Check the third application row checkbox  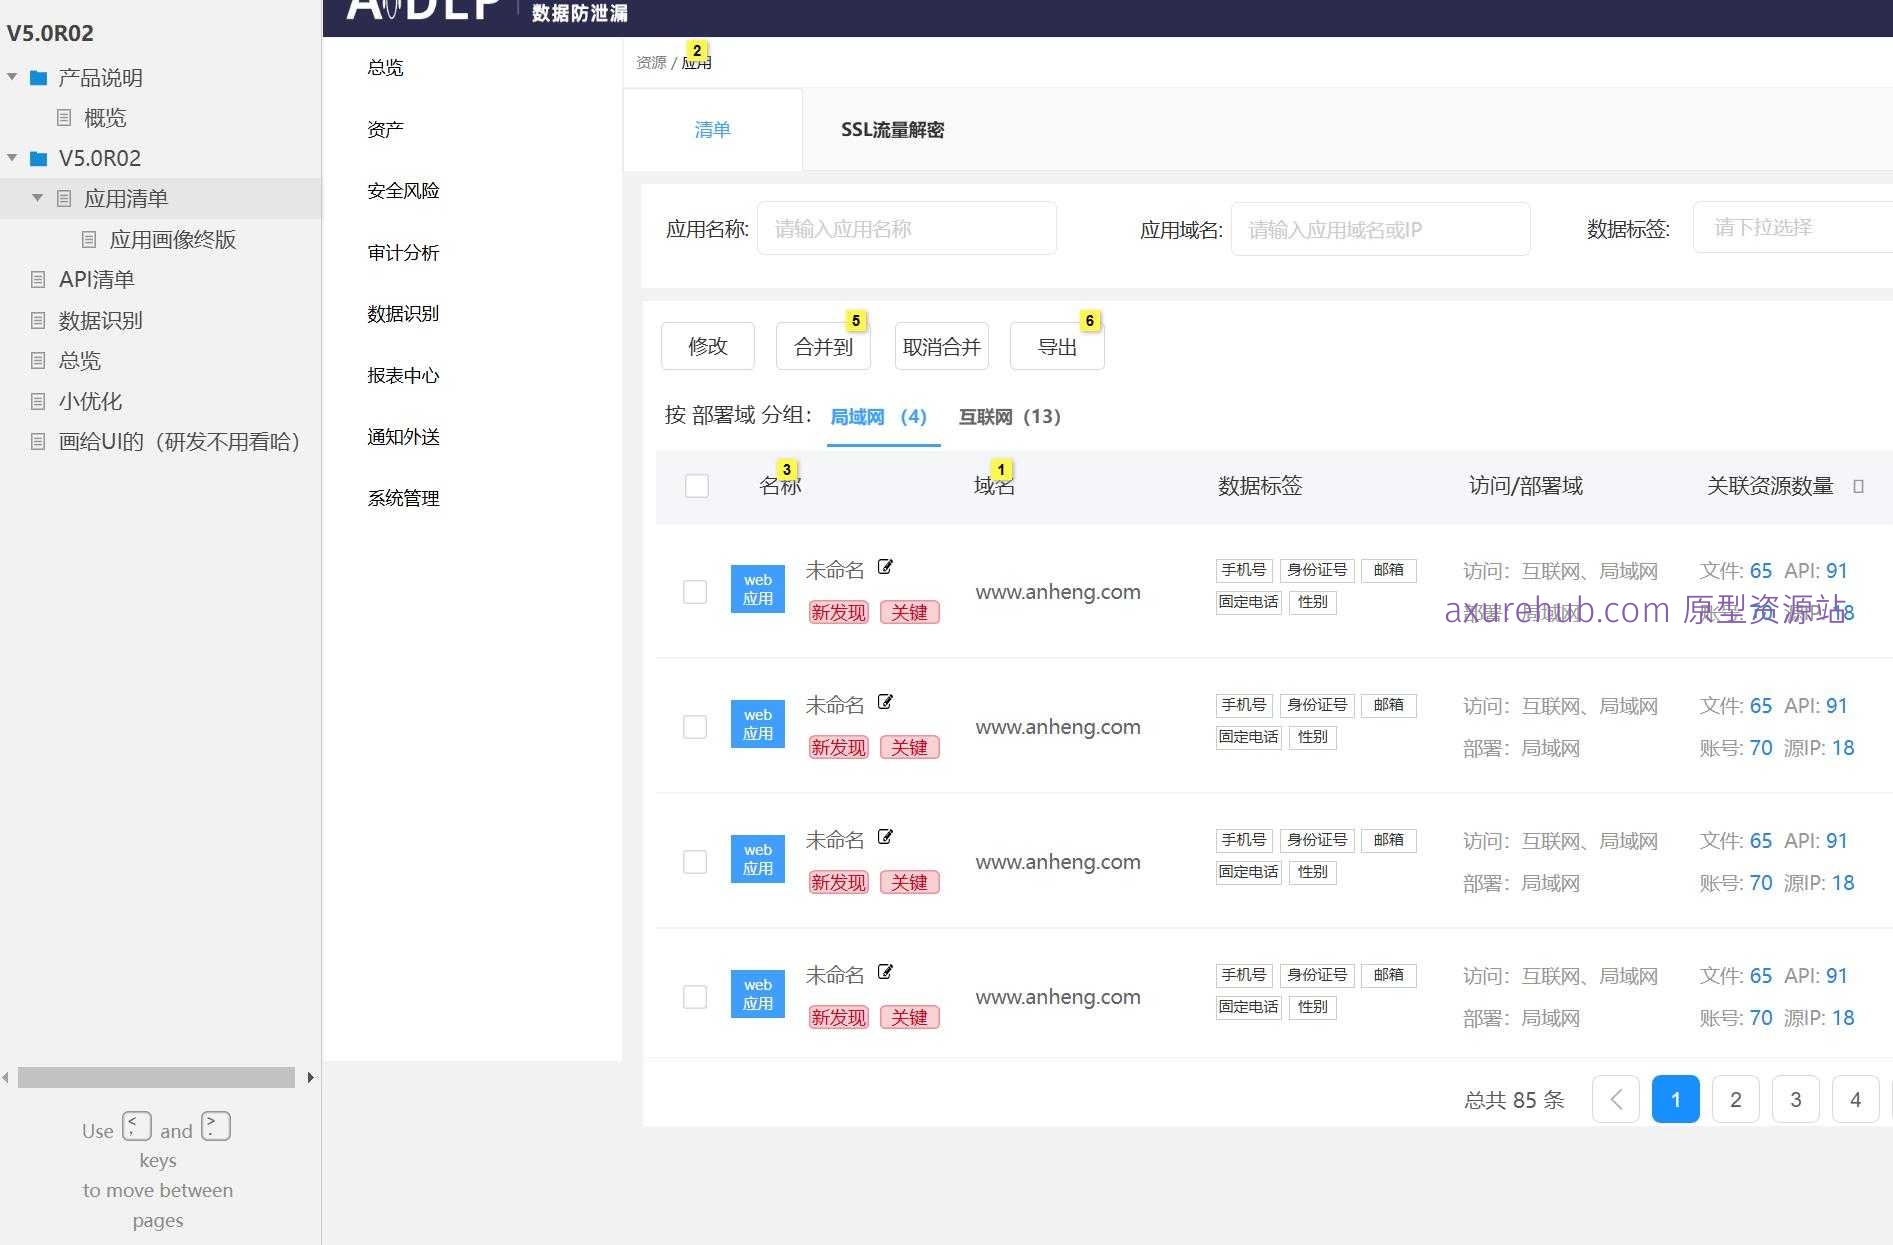tap(695, 862)
